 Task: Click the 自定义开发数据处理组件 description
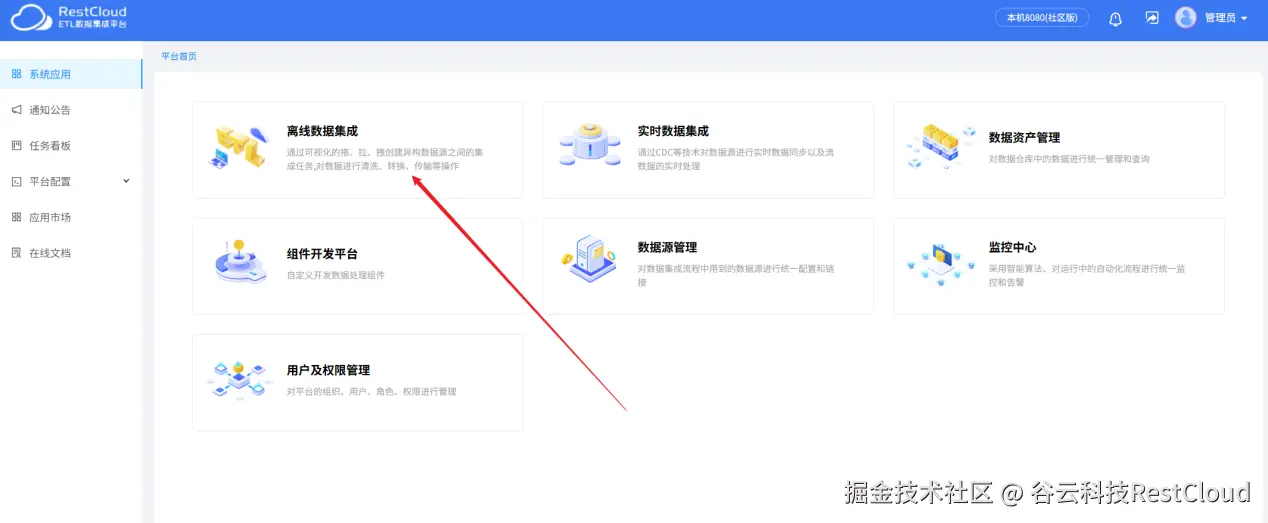click(335, 275)
